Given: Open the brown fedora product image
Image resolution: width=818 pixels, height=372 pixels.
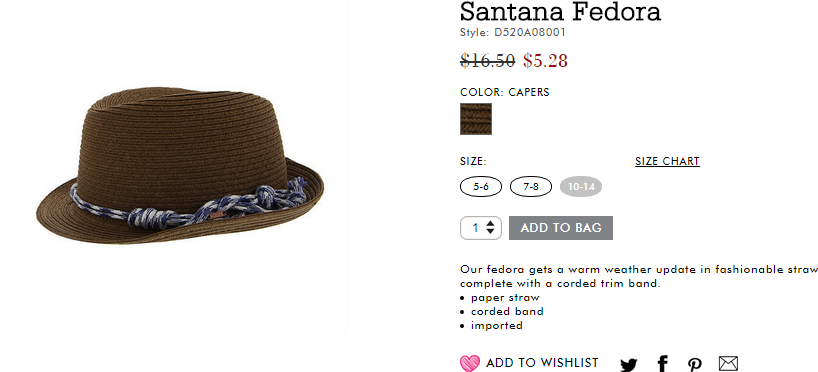Looking at the screenshot, I should pos(179,166).
